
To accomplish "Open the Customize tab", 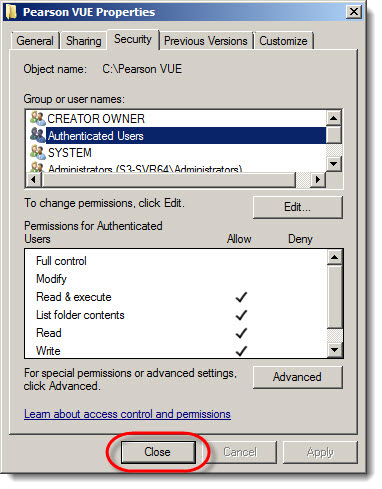I will click(283, 41).
